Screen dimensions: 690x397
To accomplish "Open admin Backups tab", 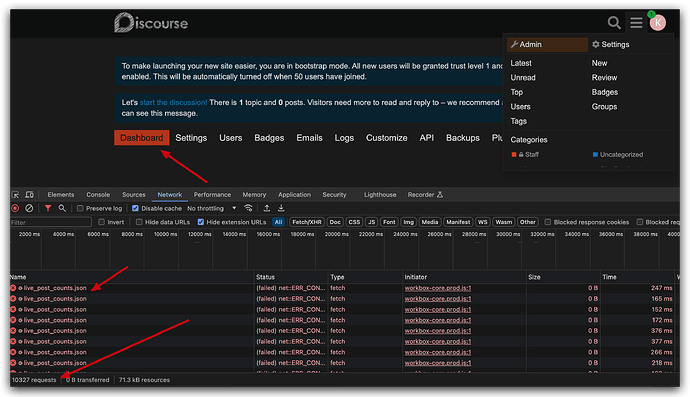I will (x=463, y=138).
